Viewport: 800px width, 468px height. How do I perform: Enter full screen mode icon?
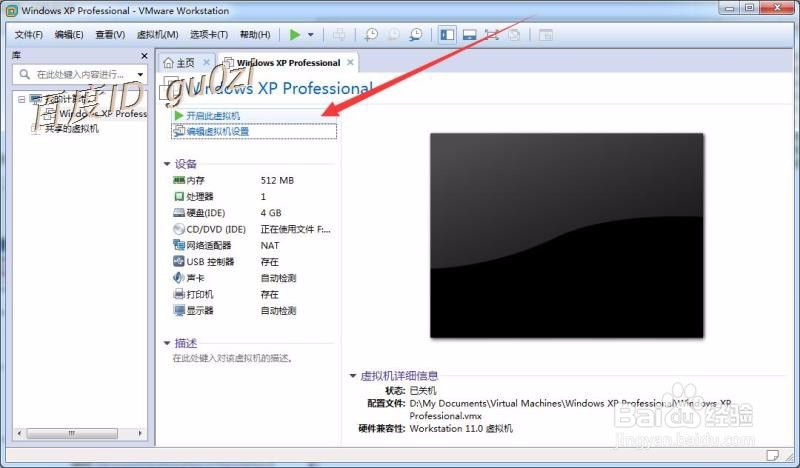(x=492, y=35)
